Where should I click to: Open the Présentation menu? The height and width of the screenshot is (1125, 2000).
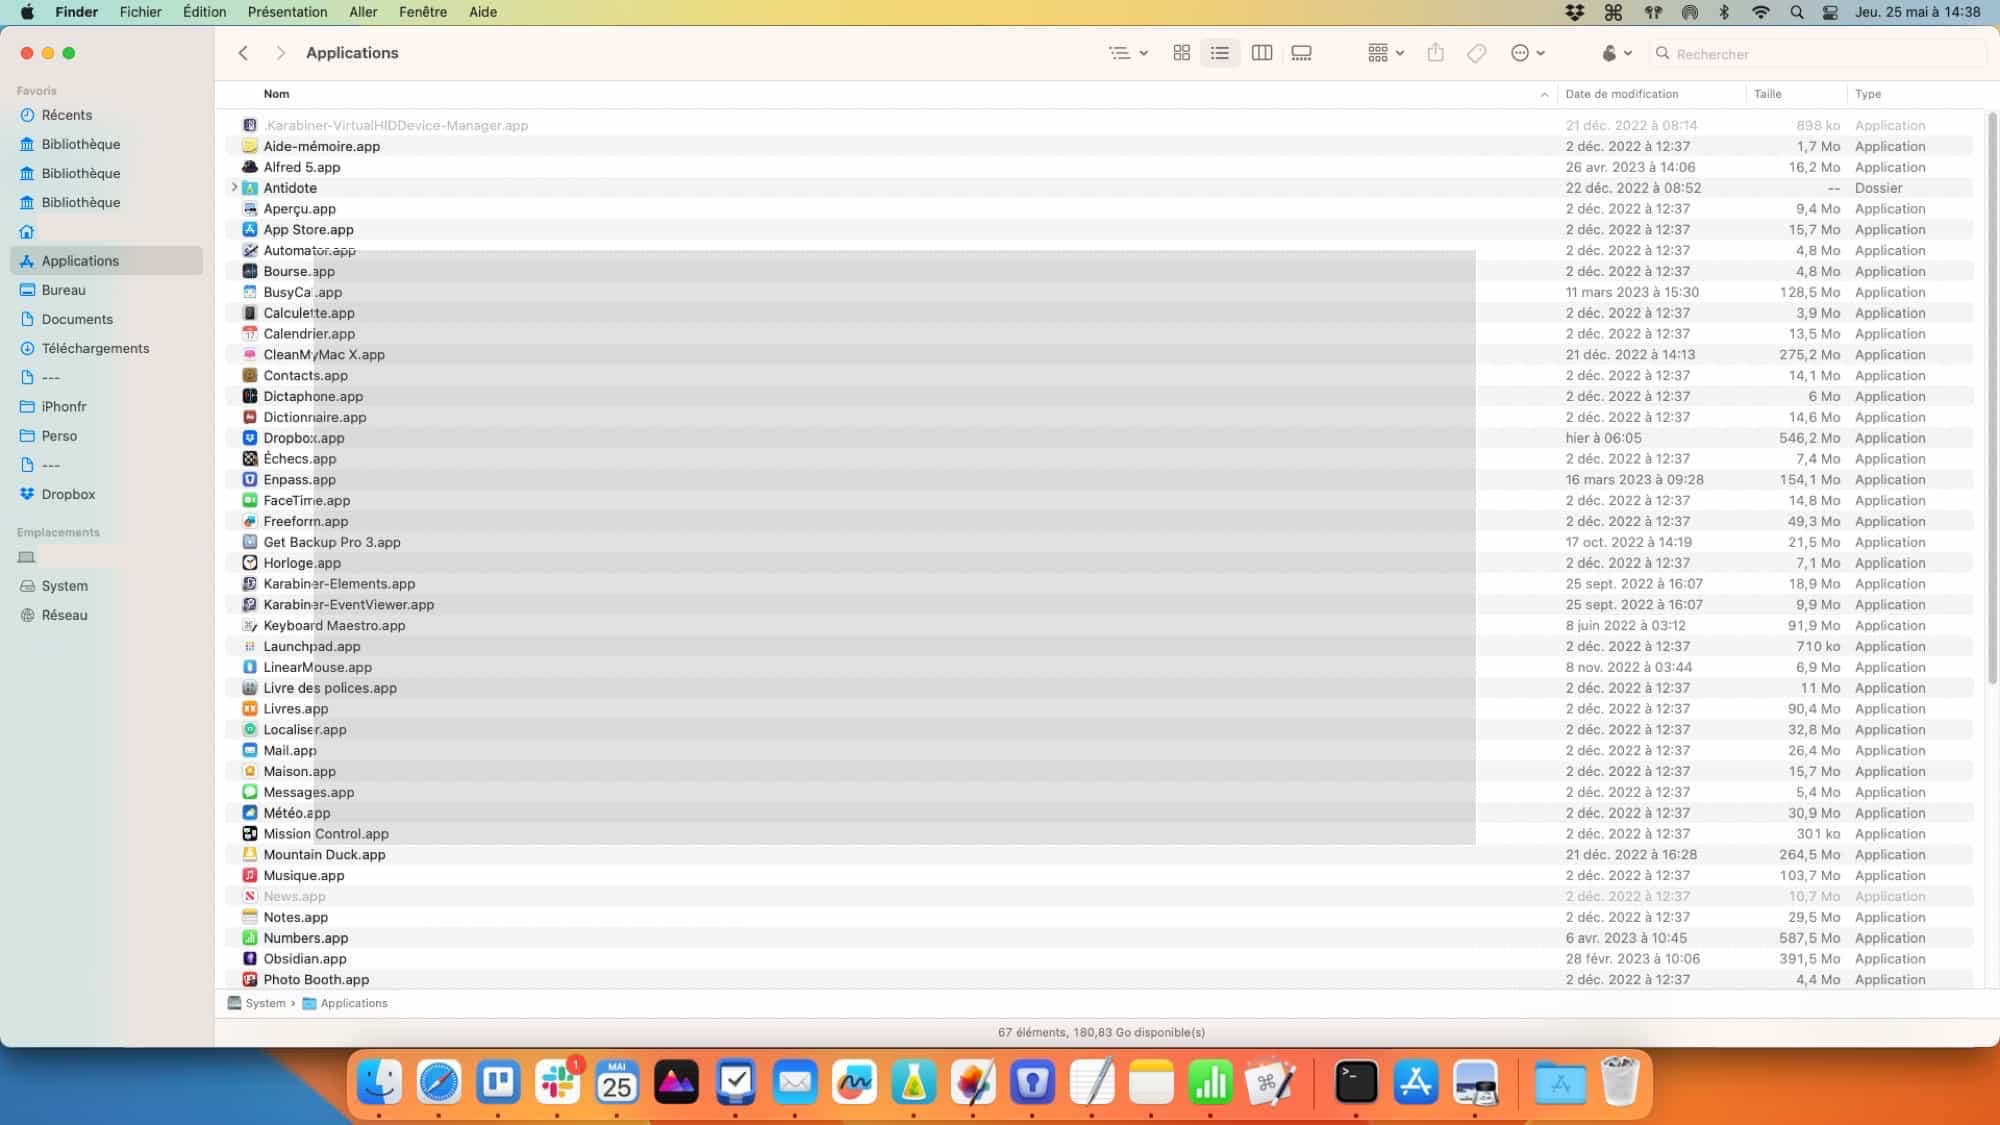287,12
